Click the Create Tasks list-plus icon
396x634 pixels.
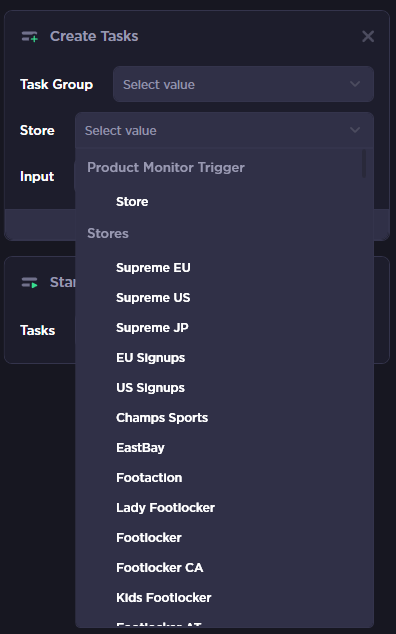click(30, 36)
